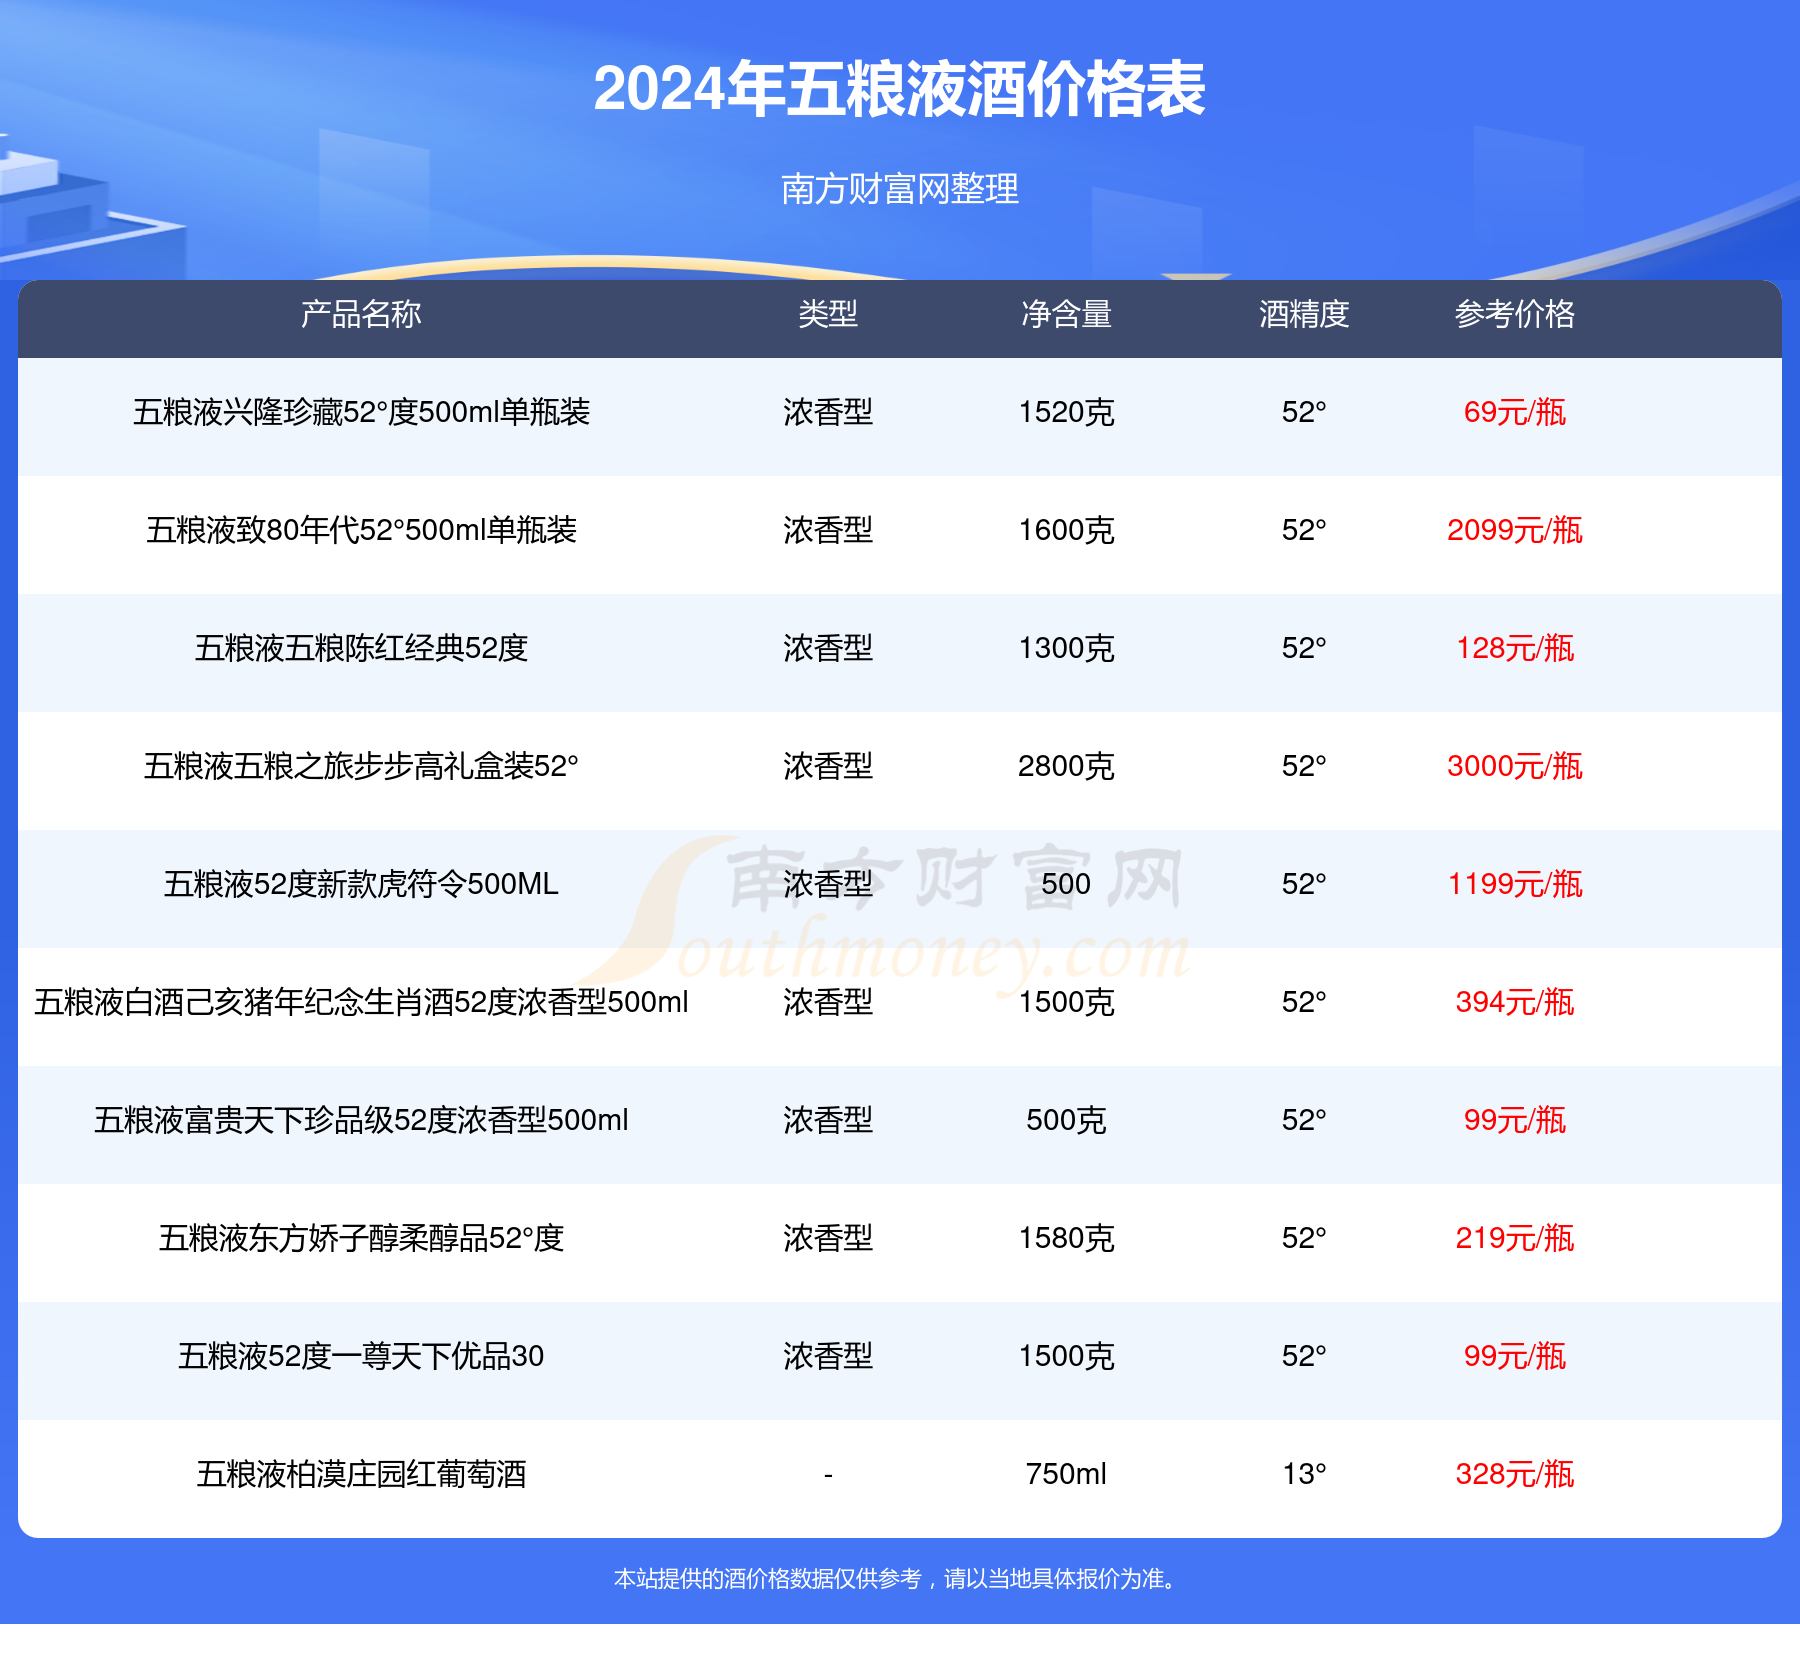Screen dimensions: 1800x1670
Task: Select product 五粮液52度一尊天下优品30
Action: [x=361, y=1356]
